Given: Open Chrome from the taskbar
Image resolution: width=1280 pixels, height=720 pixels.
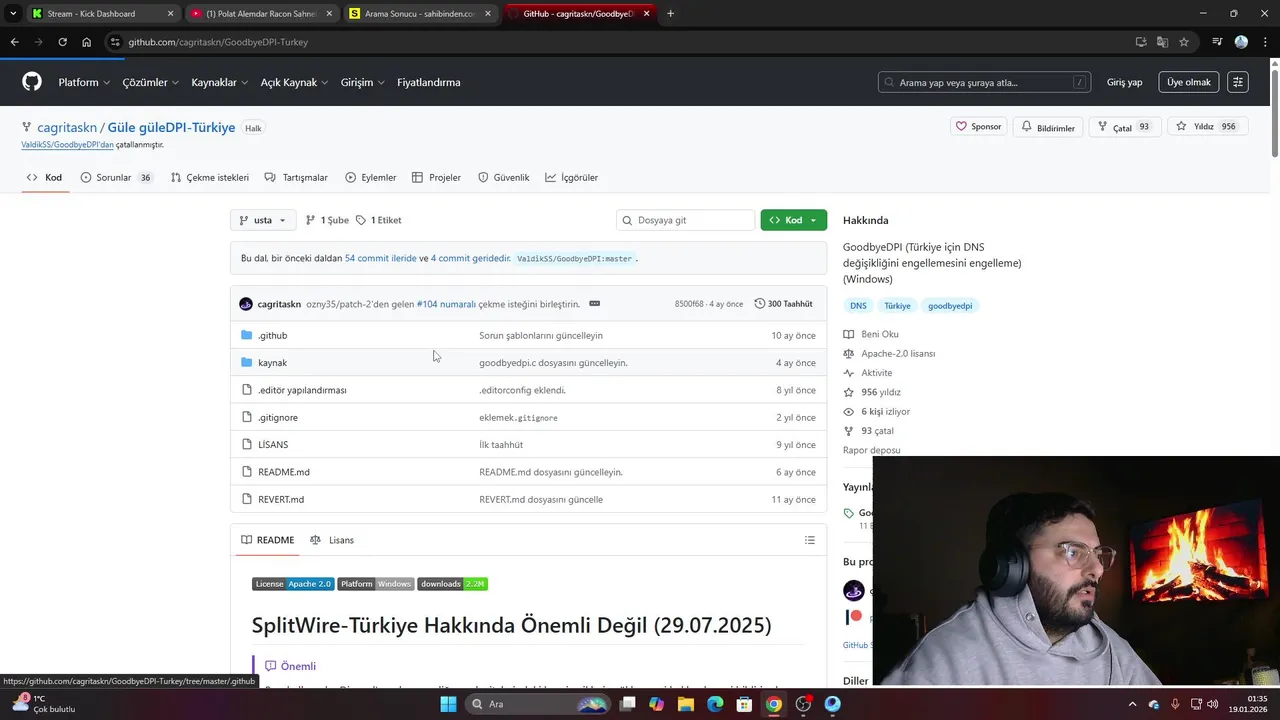Looking at the screenshot, I should pyautogui.click(x=774, y=704).
